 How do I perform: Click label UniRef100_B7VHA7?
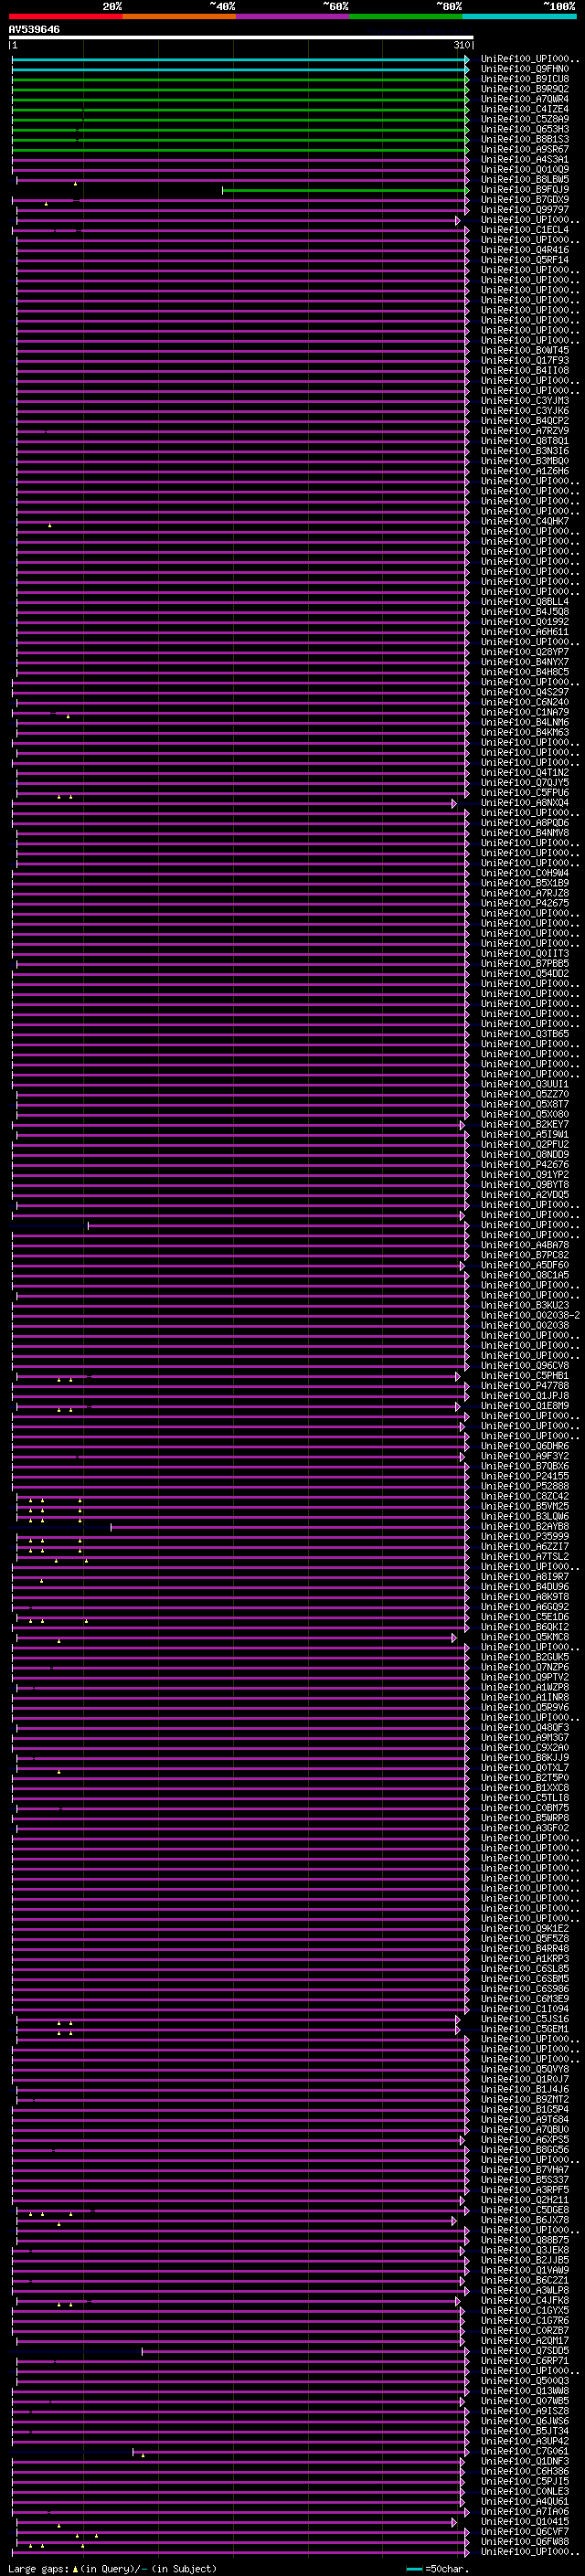(525, 2169)
